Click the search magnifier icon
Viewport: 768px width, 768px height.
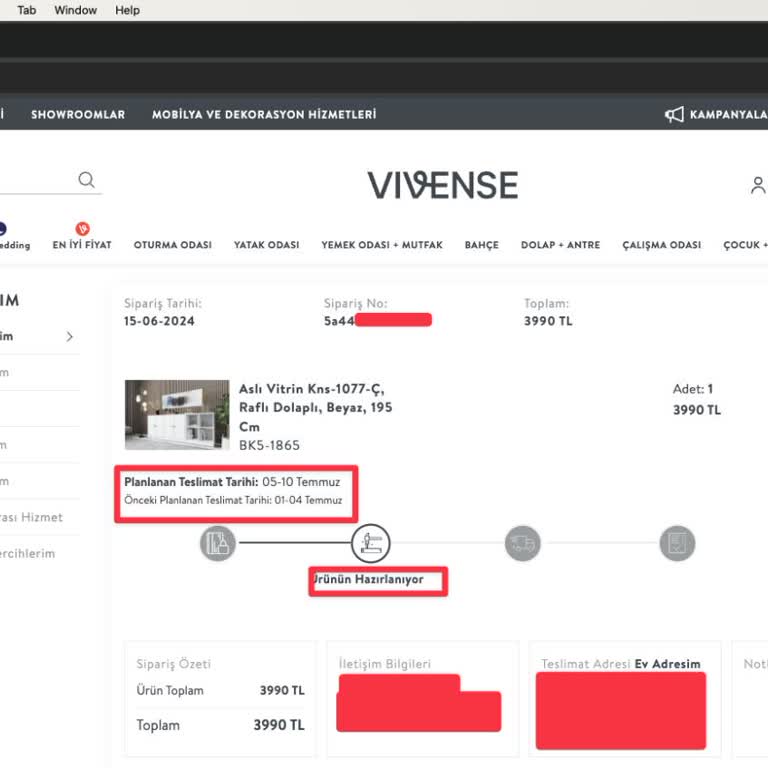[x=86, y=180]
